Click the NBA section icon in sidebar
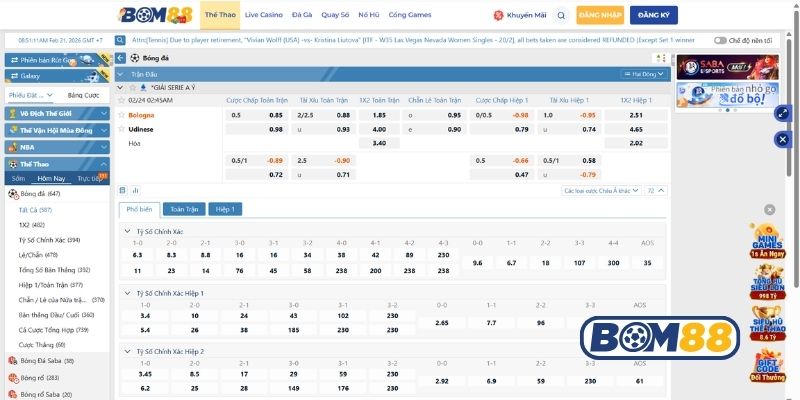This screenshot has height=400, width=800. coord(13,147)
